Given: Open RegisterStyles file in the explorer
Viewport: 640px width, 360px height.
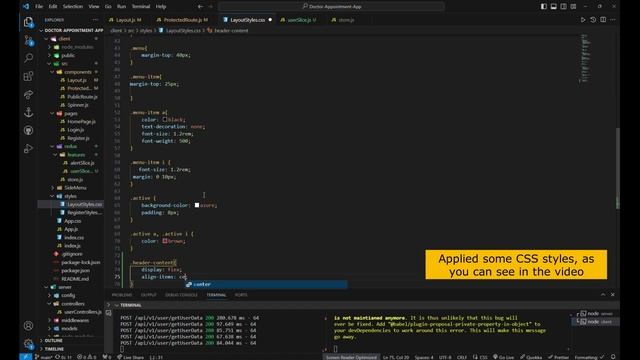Looking at the screenshot, I should pyautogui.click(x=84, y=213).
